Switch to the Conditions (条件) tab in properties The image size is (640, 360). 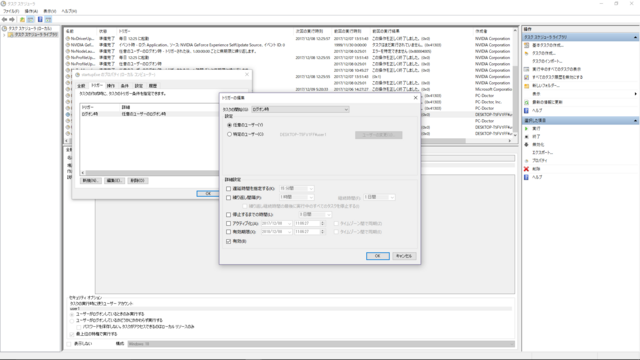124,86
